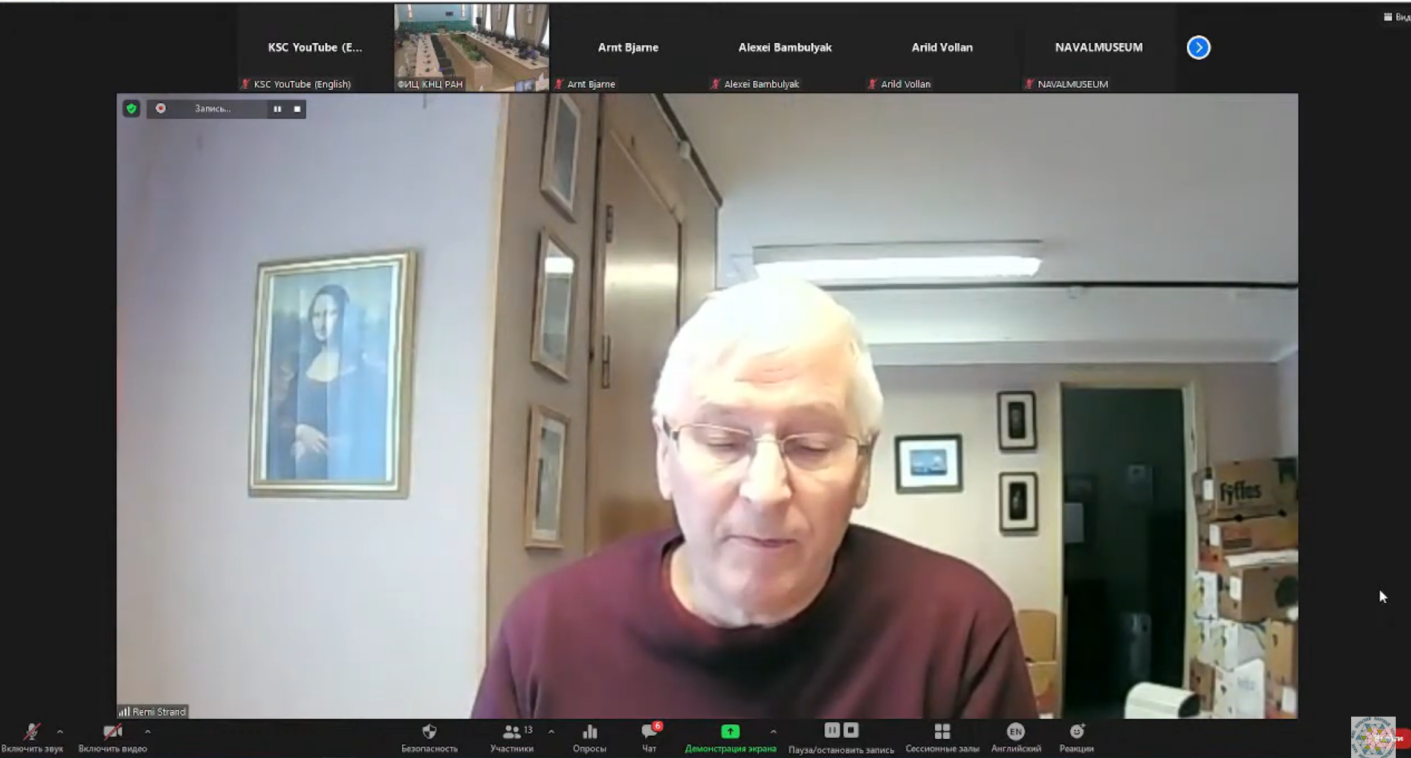Expand audio options arrow beside microphone
The width and height of the screenshot is (1411, 758).
(x=60, y=732)
